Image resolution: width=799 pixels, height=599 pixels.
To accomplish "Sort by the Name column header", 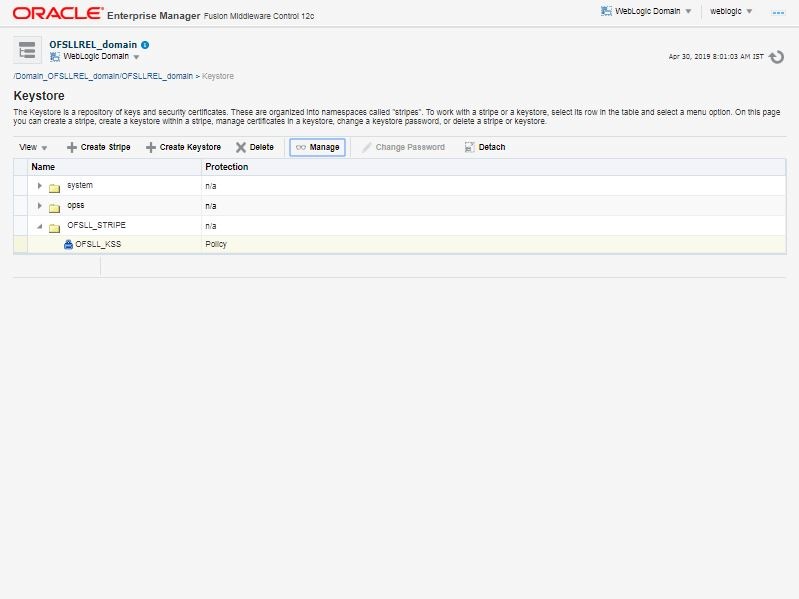I will (115, 167).
